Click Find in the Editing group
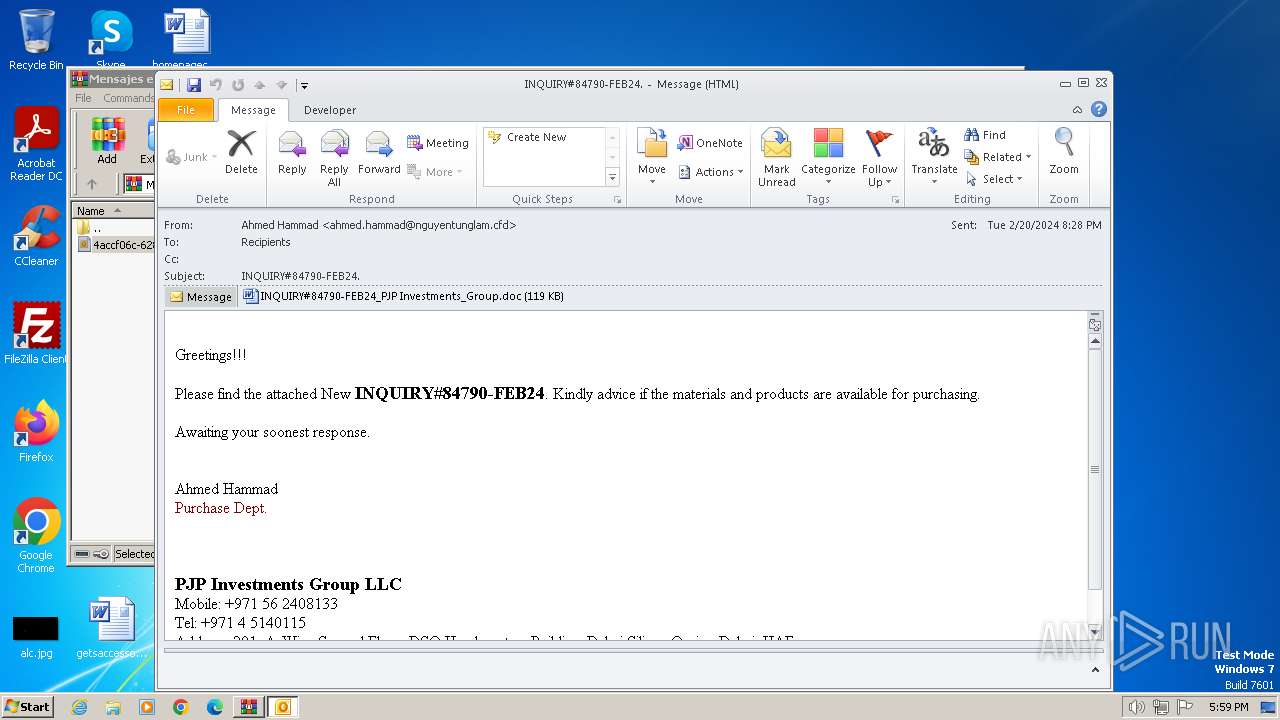This screenshot has width=1280, height=720. [x=985, y=135]
